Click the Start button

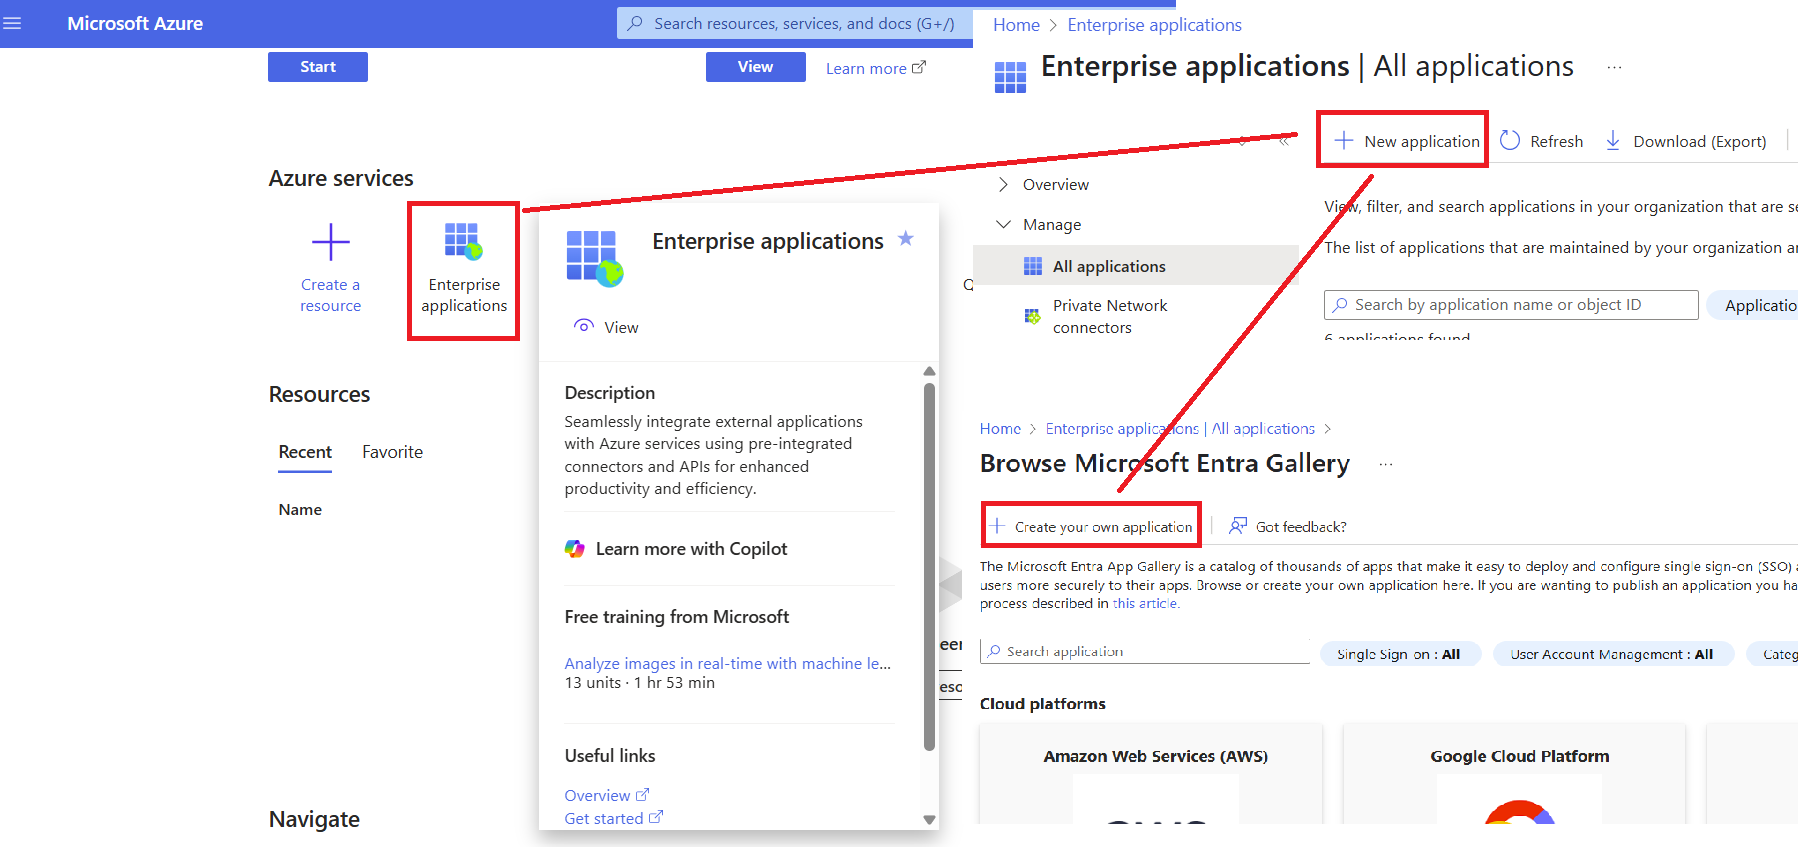tap(318, 67)
